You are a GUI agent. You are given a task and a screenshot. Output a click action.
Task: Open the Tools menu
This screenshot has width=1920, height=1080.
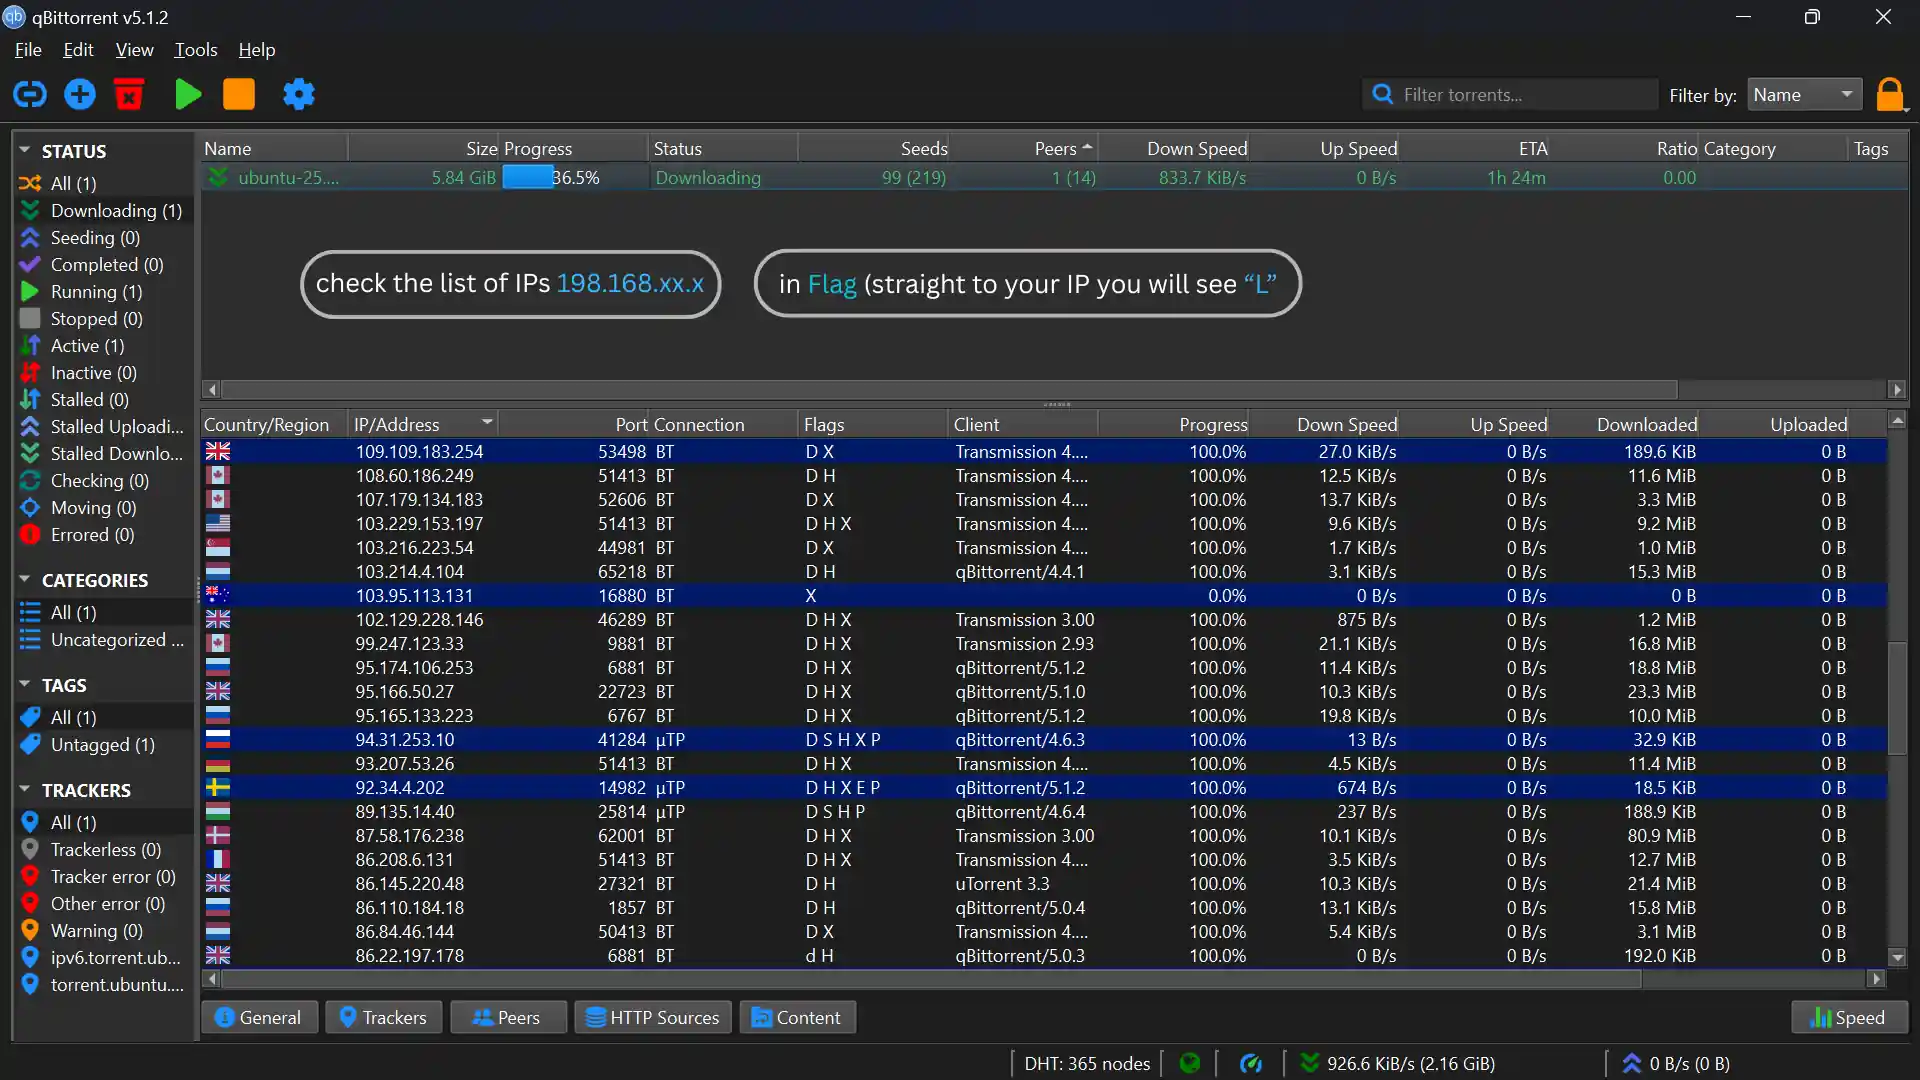point(196,49)
